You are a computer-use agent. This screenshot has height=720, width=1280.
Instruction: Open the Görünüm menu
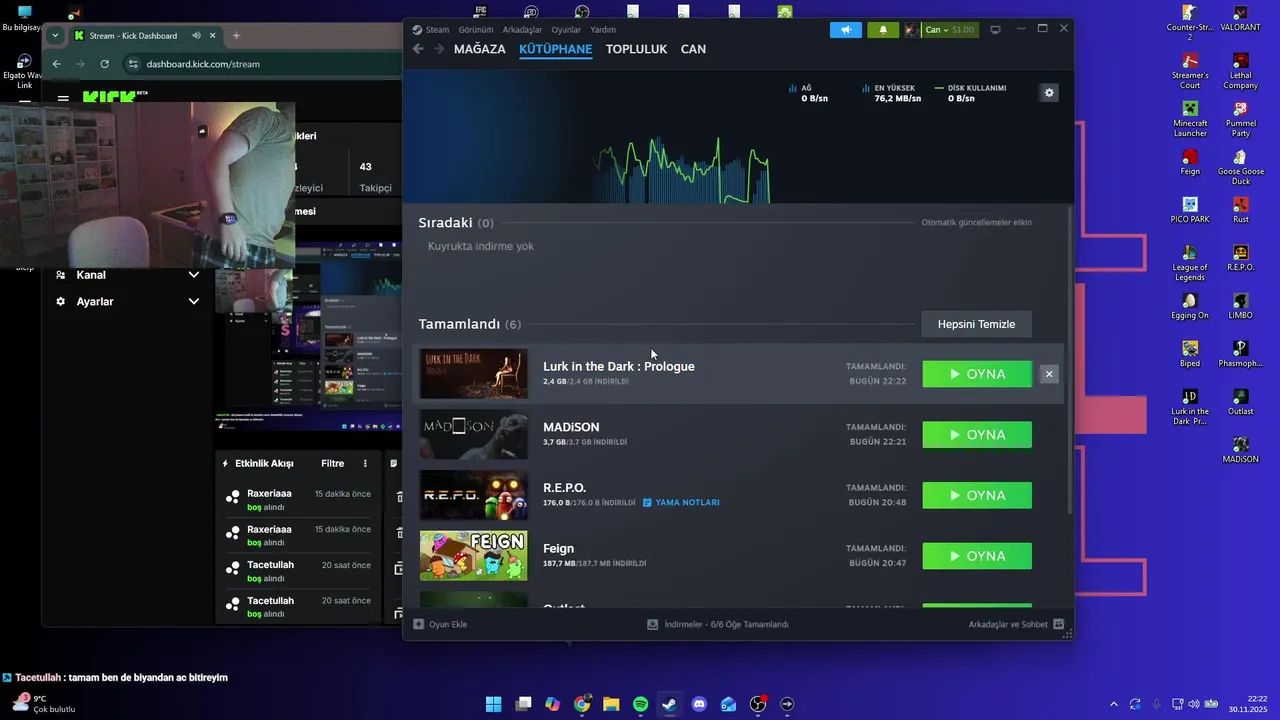476,30
